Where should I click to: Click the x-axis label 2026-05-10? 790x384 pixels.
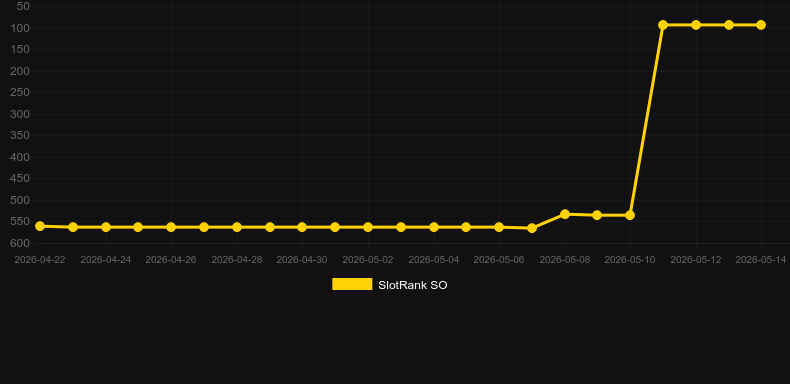630,260
